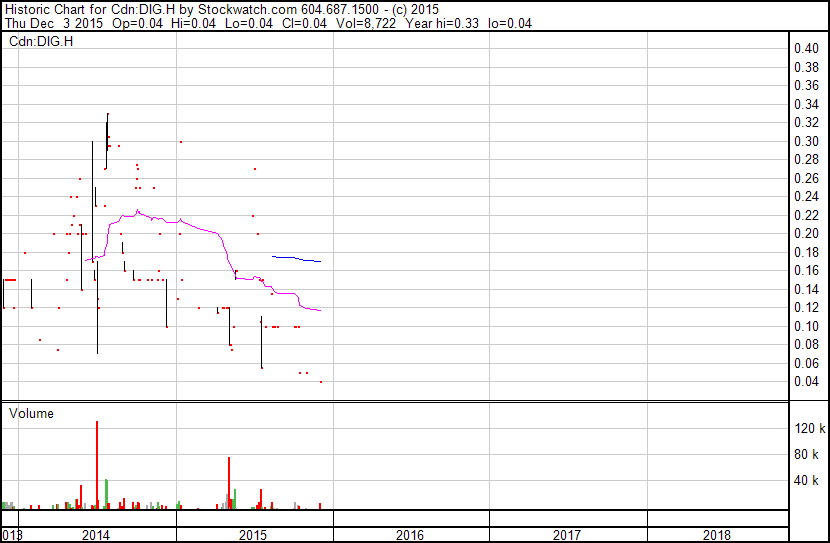Click the 0.18 price axis label
This screenshot has width=830, height=543.
pos(806,252)
